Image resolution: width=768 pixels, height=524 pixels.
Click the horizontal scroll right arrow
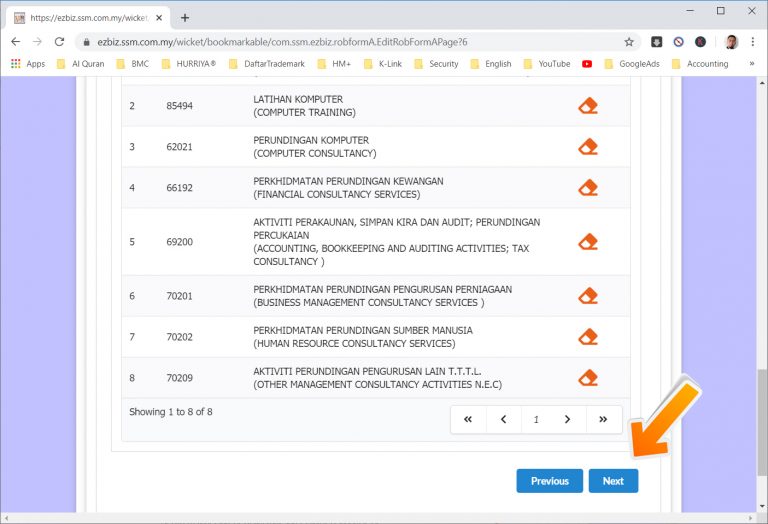click(751, 518)
